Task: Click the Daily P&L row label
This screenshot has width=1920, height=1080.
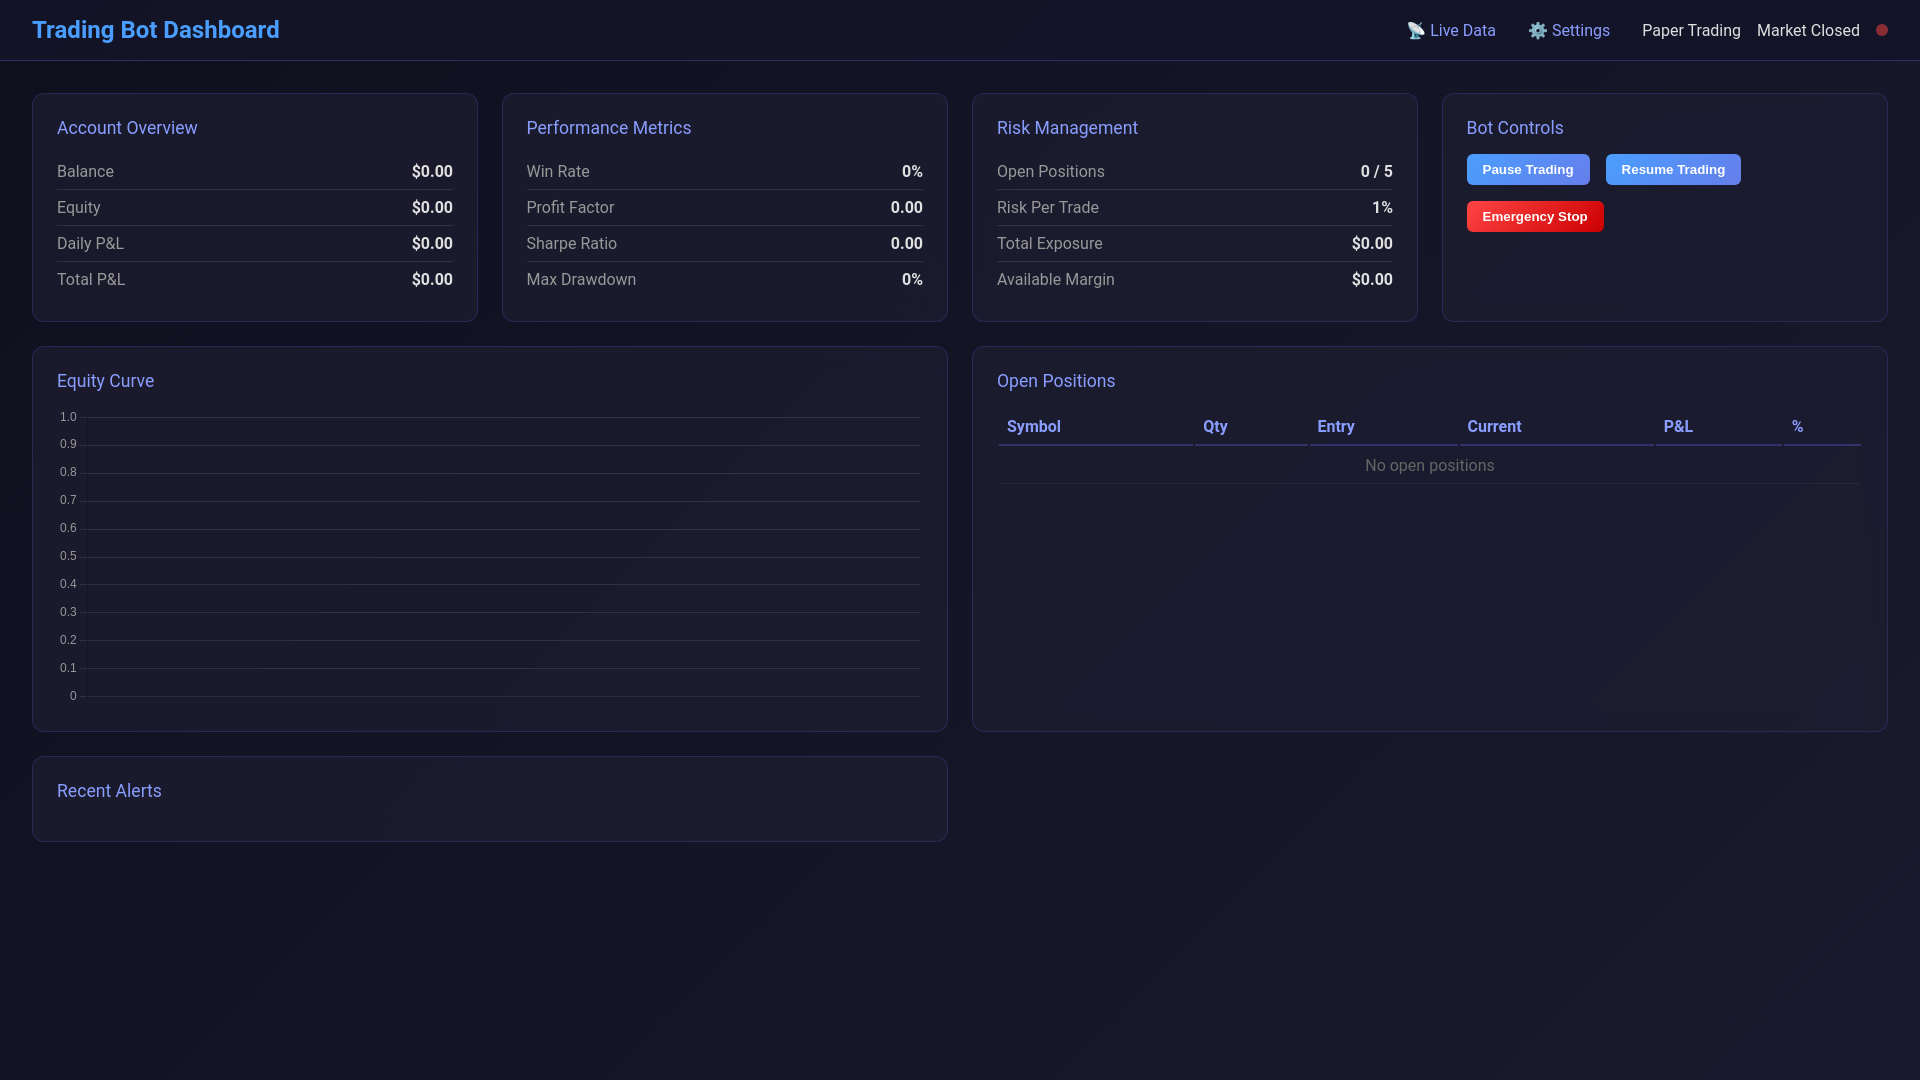Action: pos(90,244)
